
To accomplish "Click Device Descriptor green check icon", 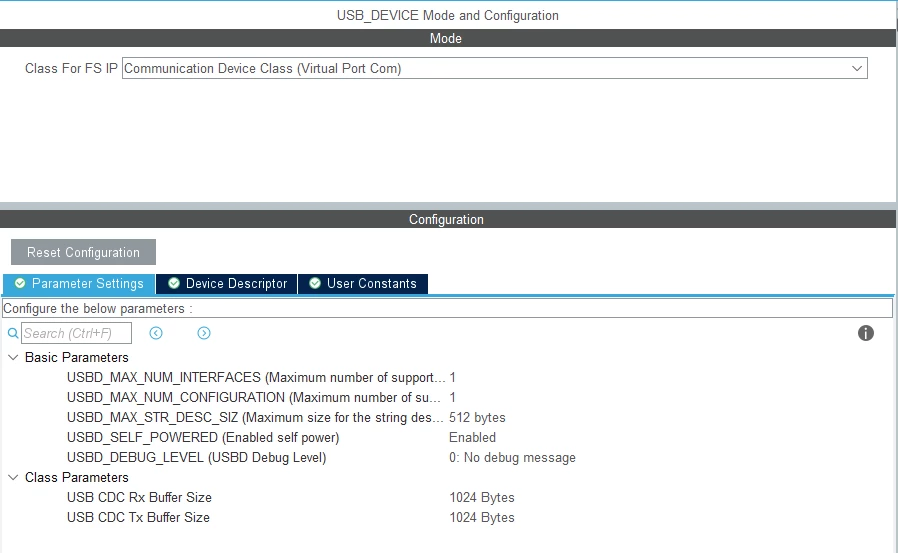I will [174, 283].
